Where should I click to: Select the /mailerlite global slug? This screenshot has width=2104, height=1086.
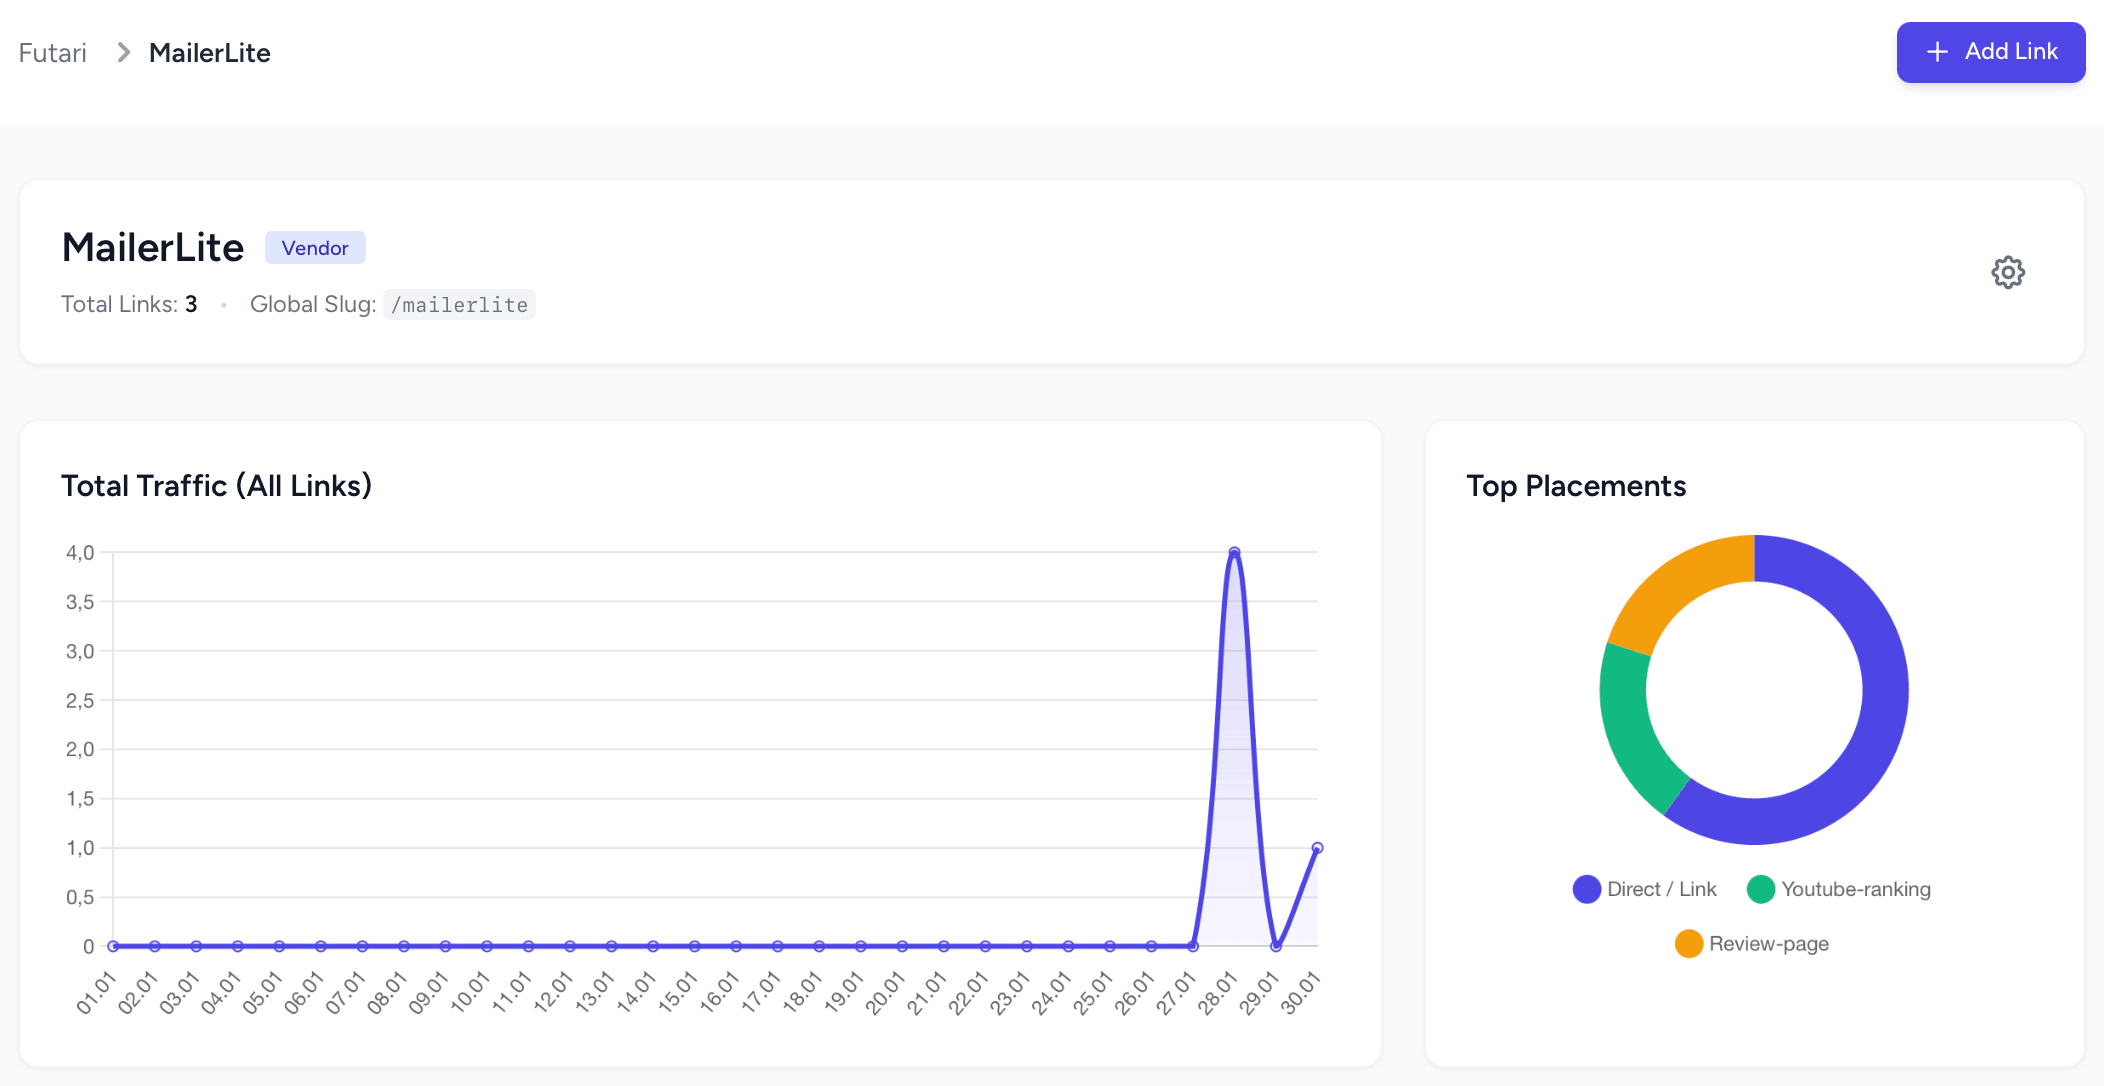pos(459,305)
